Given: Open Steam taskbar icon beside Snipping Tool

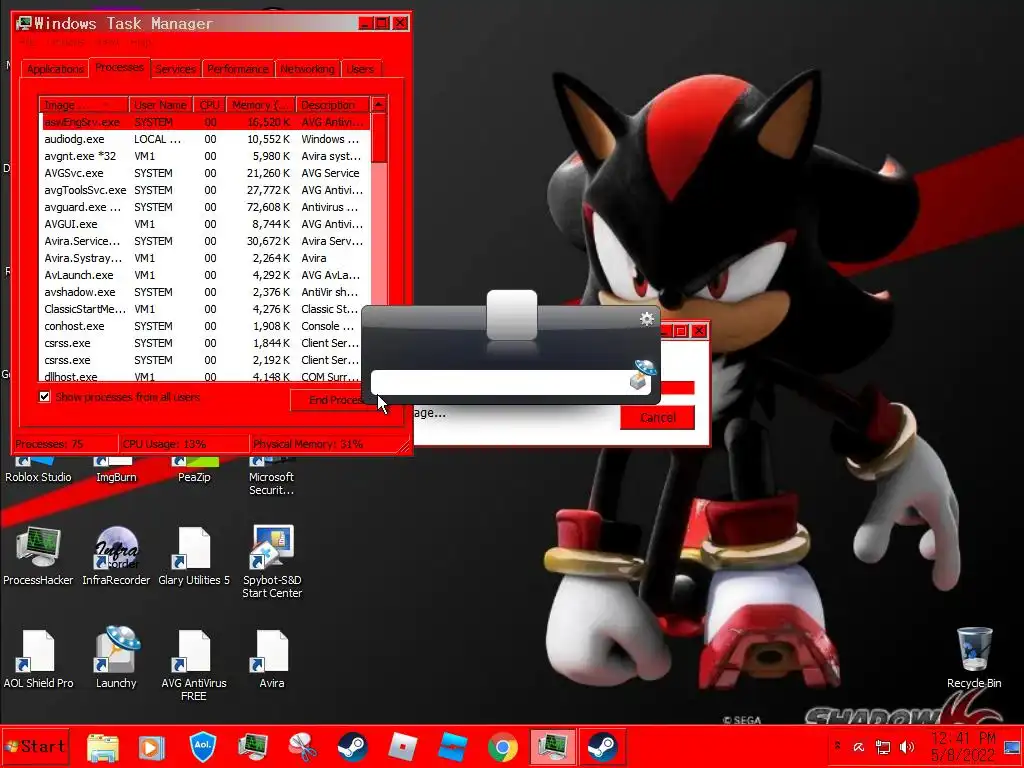Looking at the screenshot, I should (x=353, y=747).
